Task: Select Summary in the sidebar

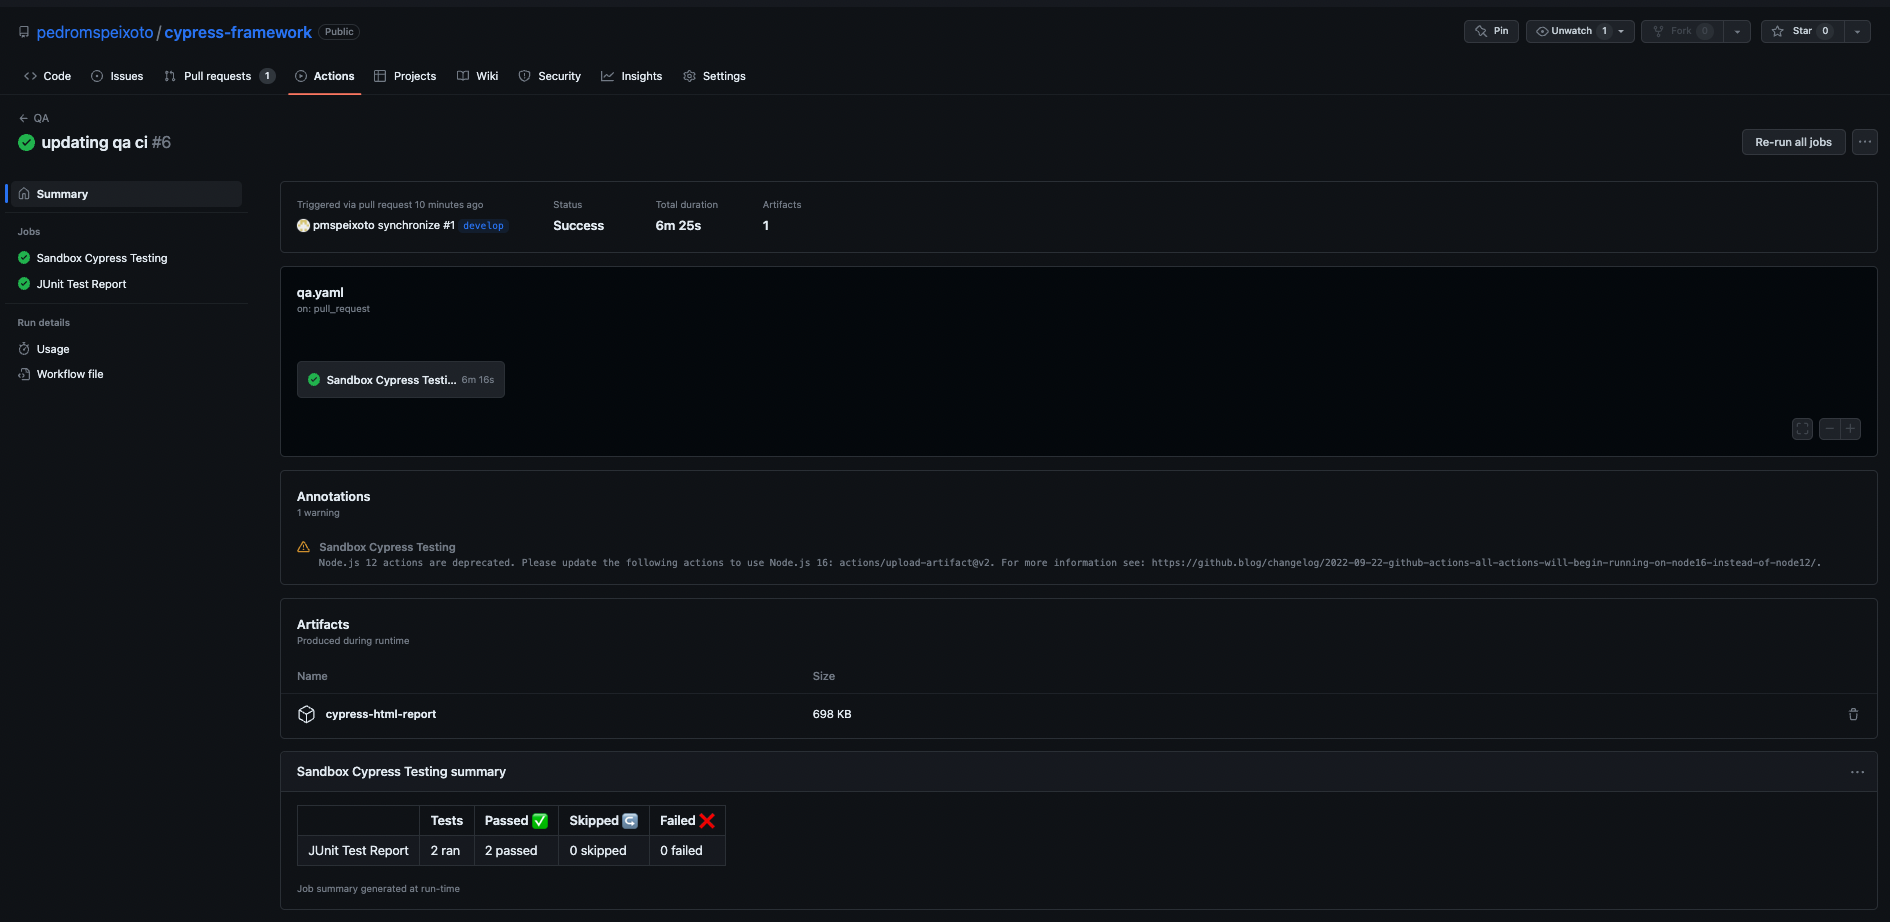Action: (x=125, y=194)
